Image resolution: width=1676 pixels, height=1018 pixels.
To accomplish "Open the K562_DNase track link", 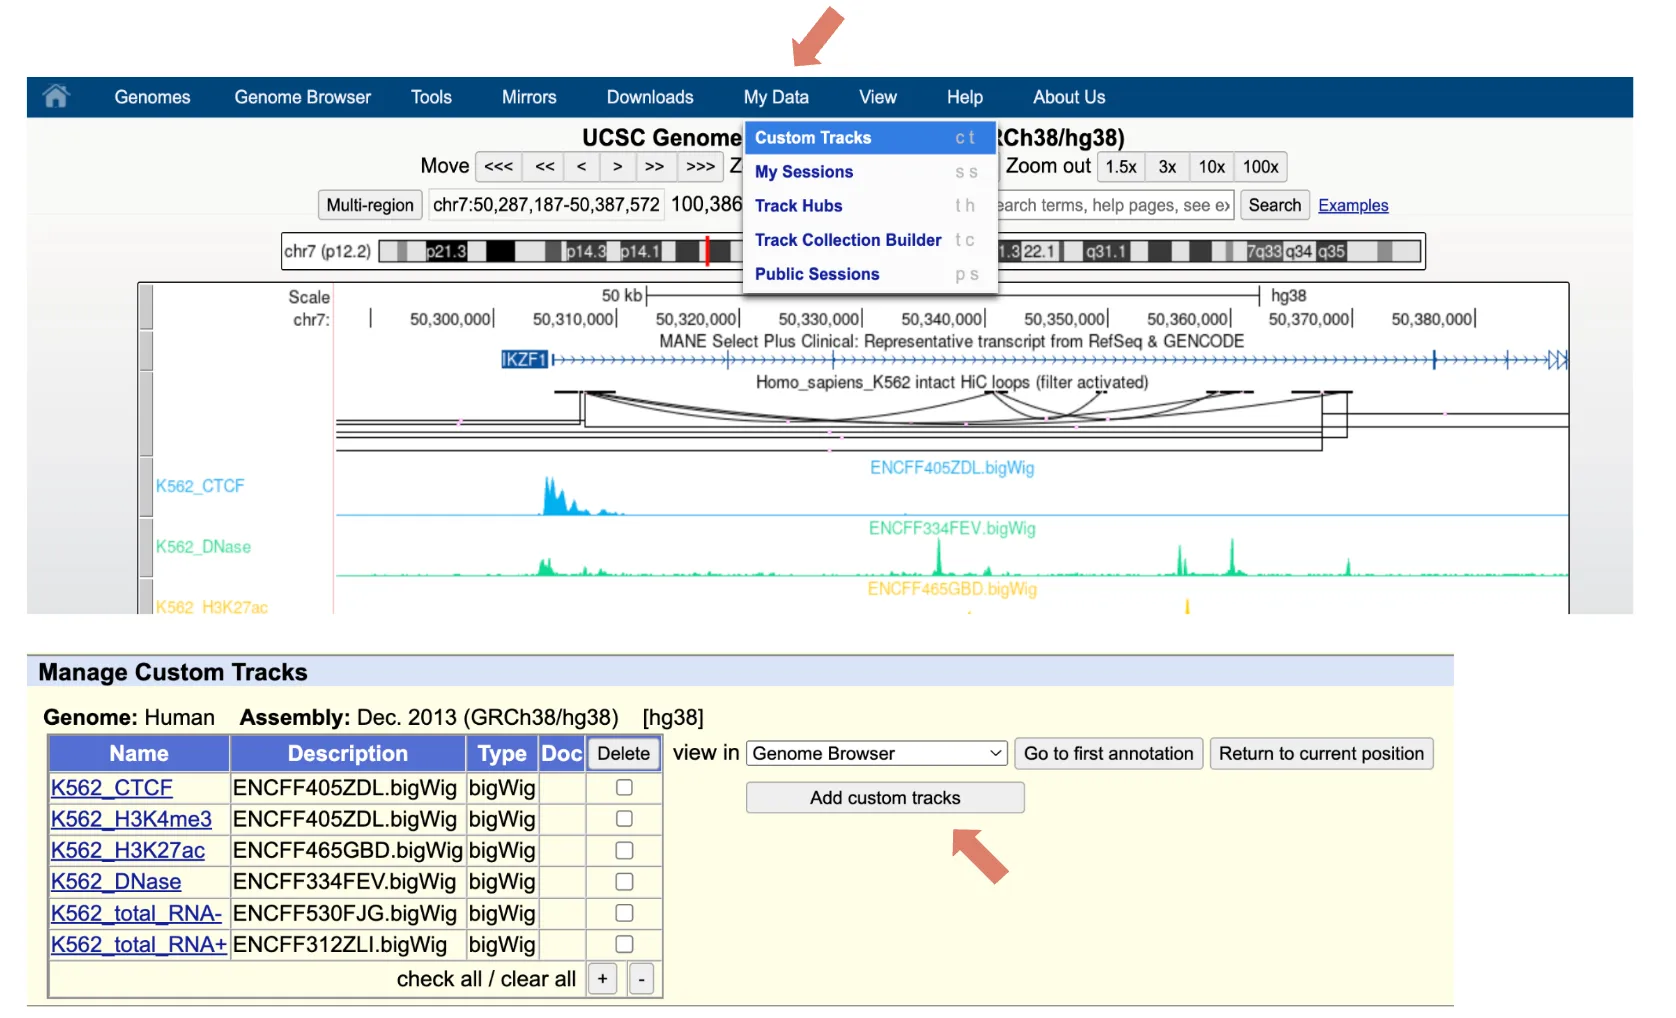I will click(x=116, y=882).
